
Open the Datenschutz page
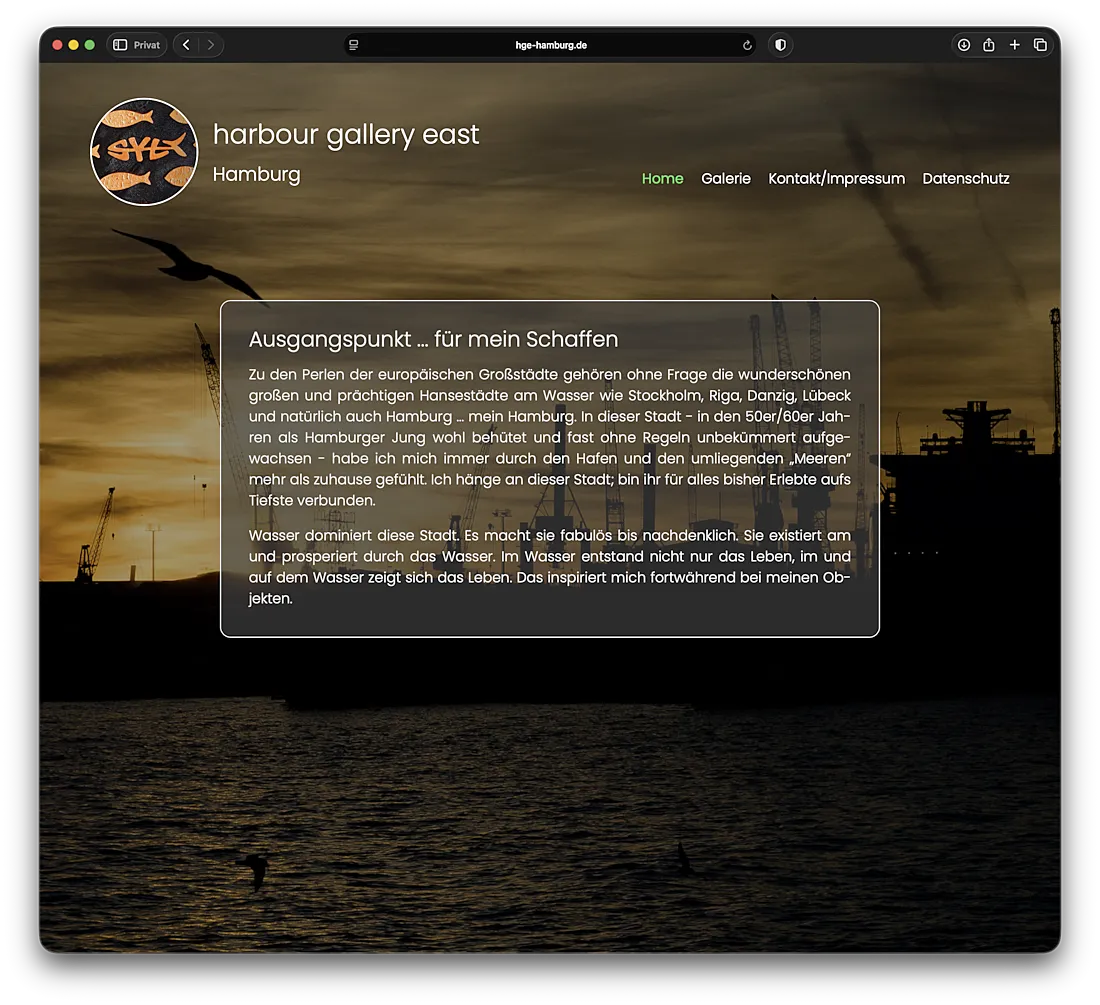click(x=965, y=179)
